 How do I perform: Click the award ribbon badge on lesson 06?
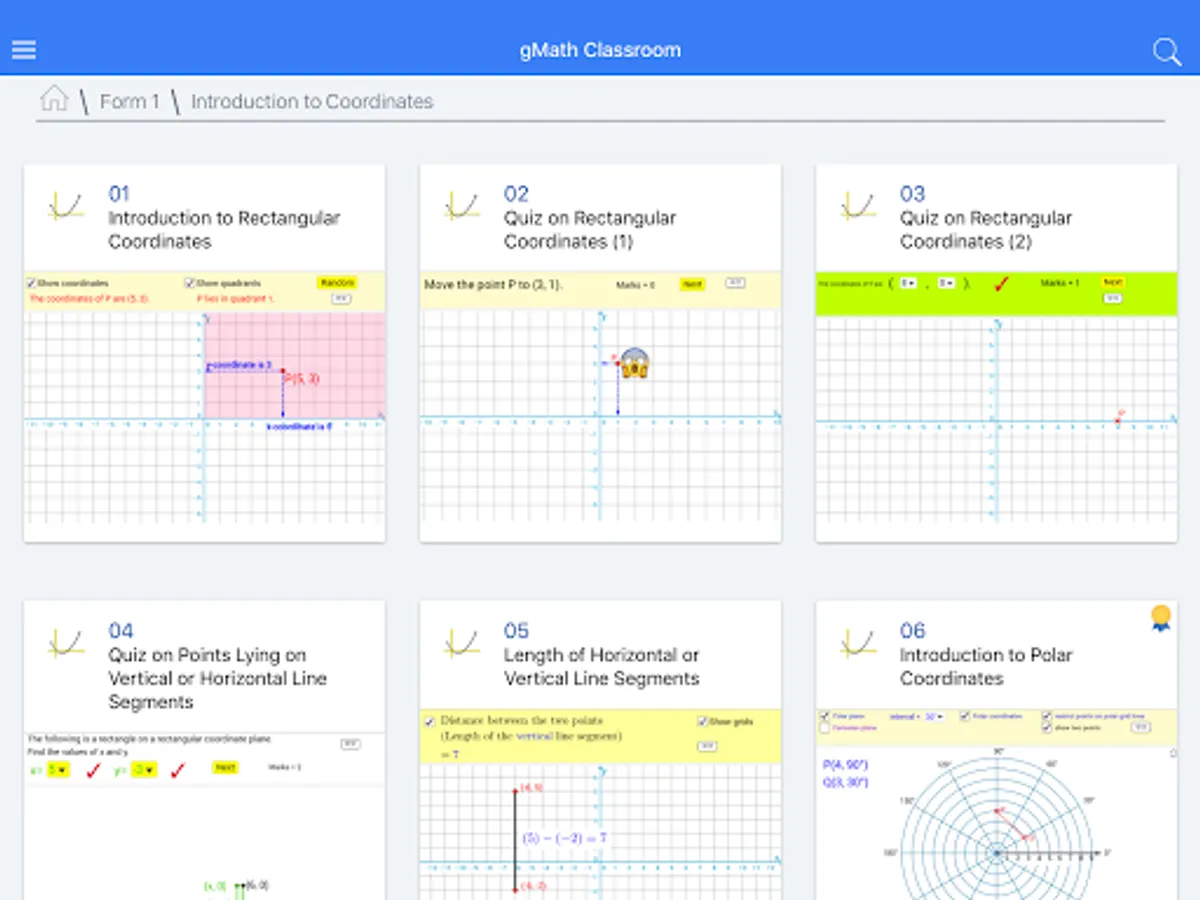coord(1160,618)
